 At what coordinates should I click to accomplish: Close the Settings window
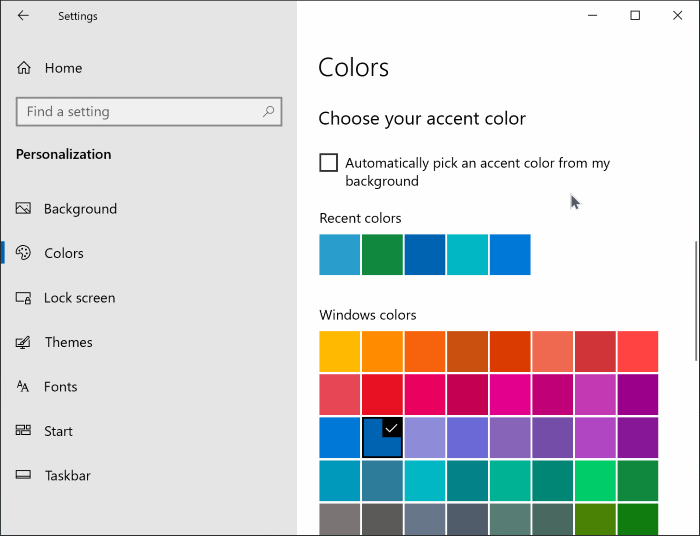677,16
